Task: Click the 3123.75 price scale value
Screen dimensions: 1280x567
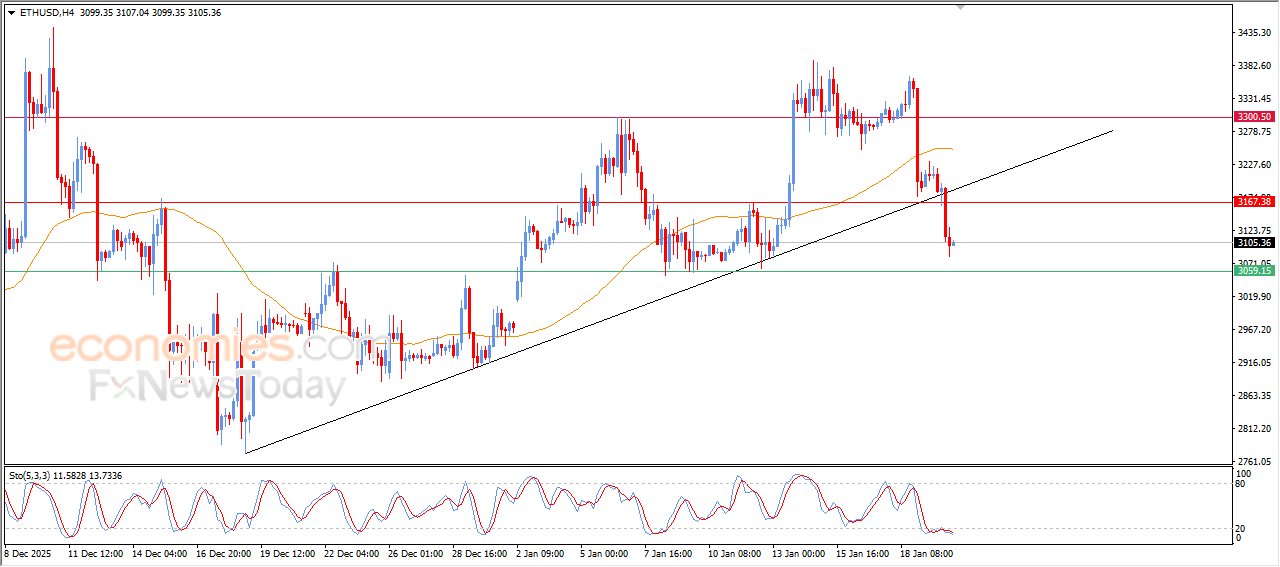Action: [1254, 230]
